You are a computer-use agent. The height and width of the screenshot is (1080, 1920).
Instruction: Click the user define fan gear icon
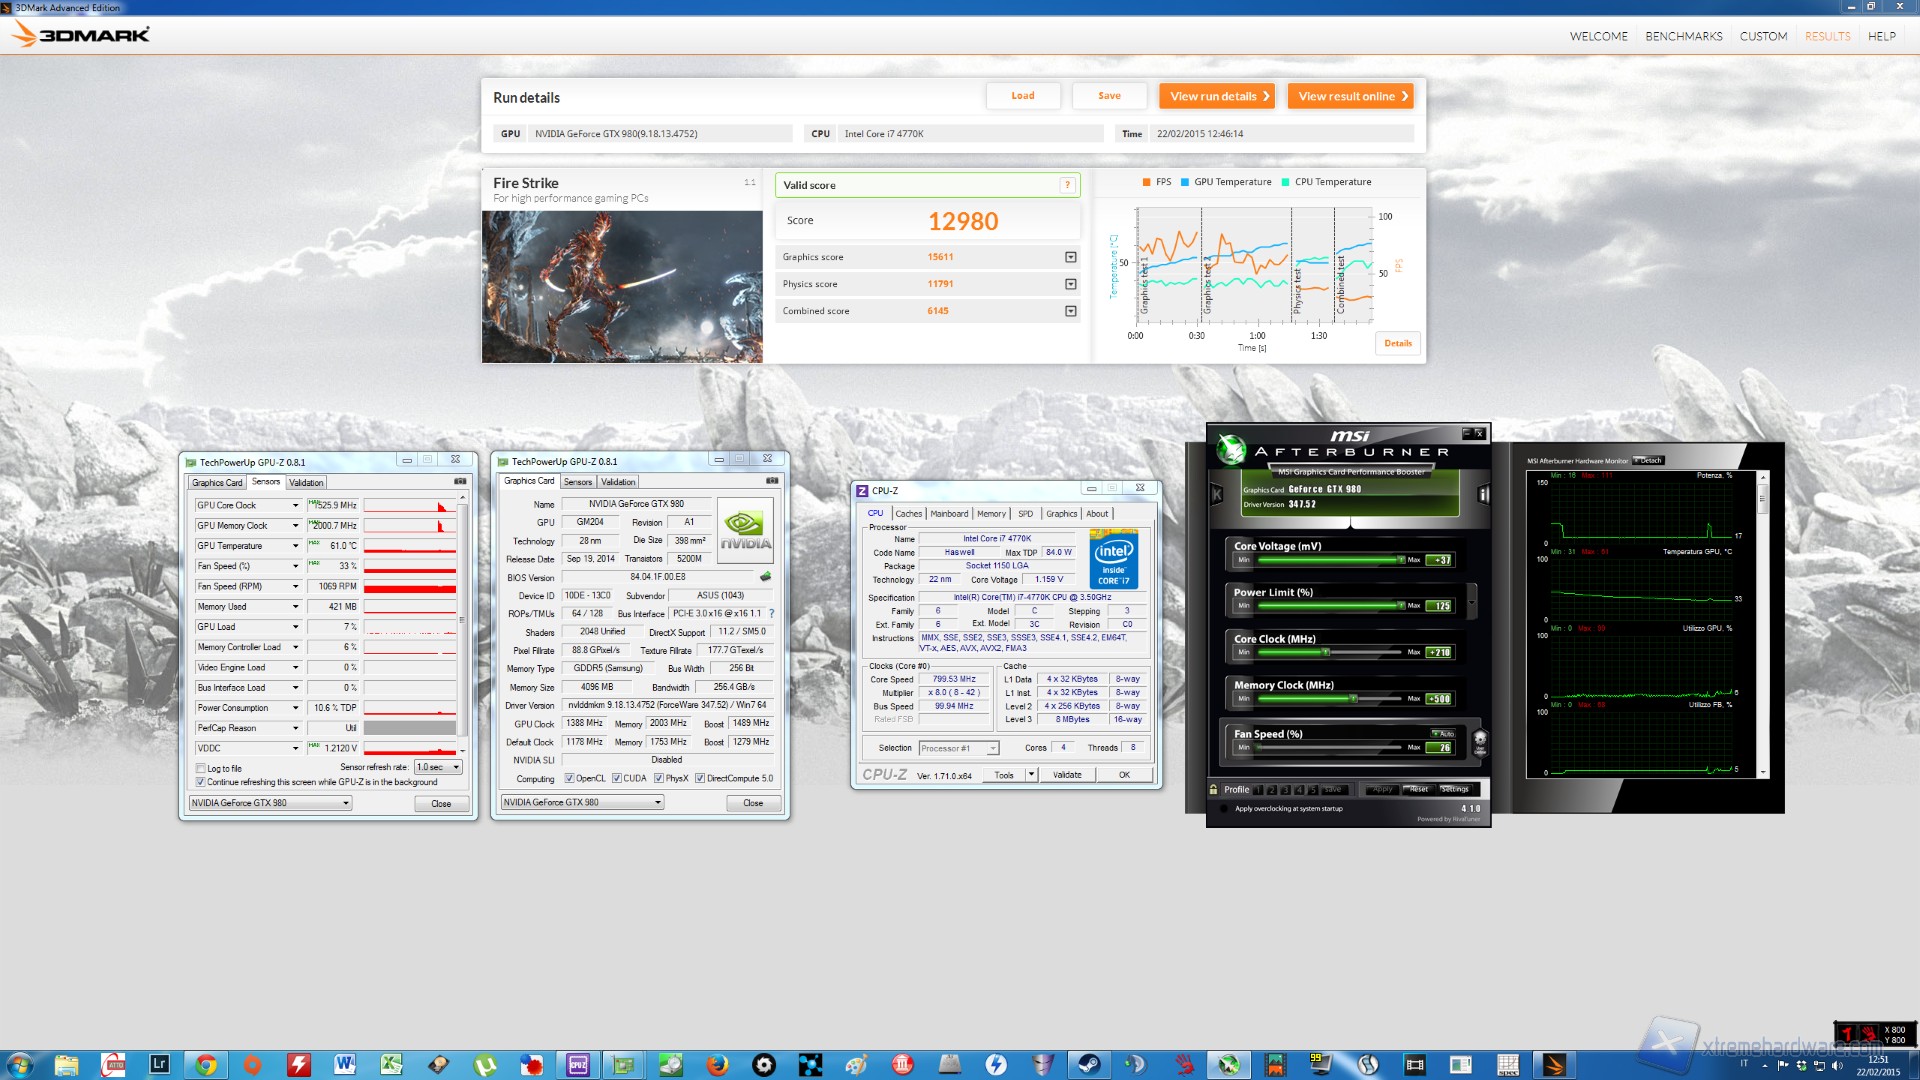[1480, 740]
